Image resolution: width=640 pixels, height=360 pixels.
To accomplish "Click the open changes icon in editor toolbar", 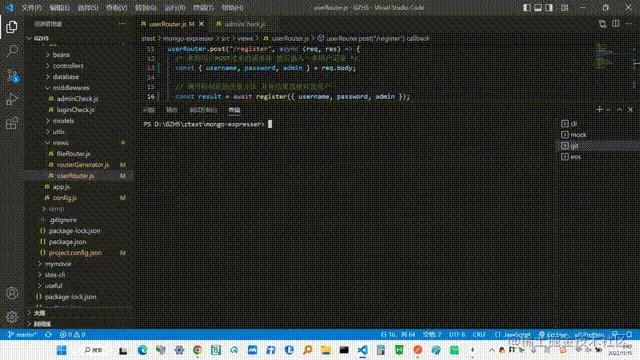I will tap(602, 24).
